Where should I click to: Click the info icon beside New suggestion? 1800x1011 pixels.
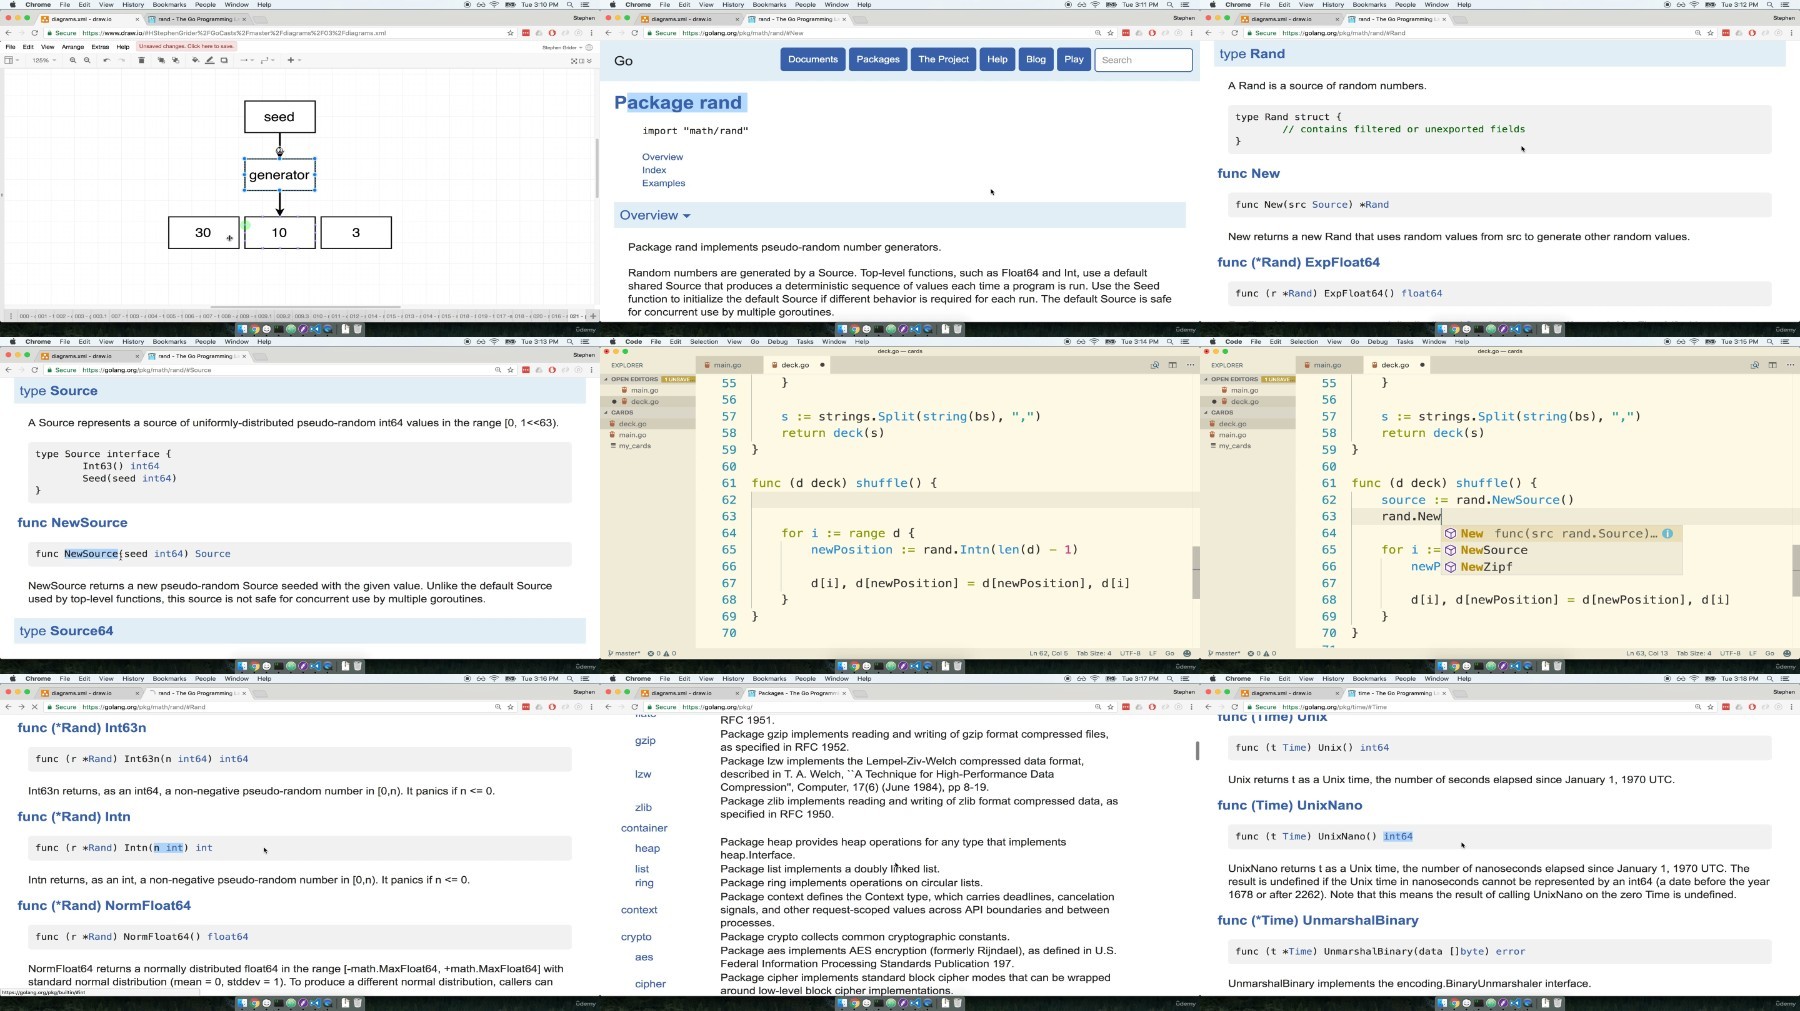click(x=1667, y=533)
